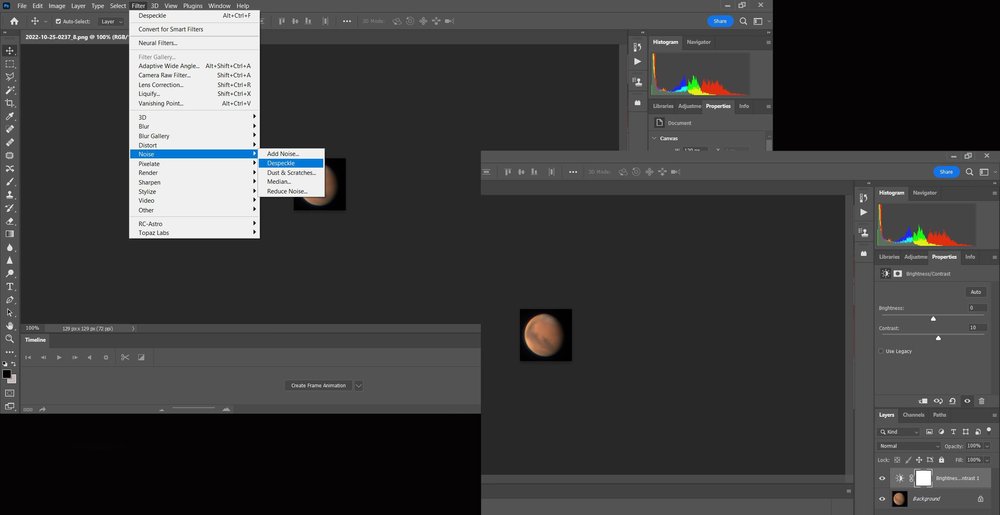Select the Move tool in left toolbar
The height and width of the screenshot is (515, 1000).
[x=10, y=50]
